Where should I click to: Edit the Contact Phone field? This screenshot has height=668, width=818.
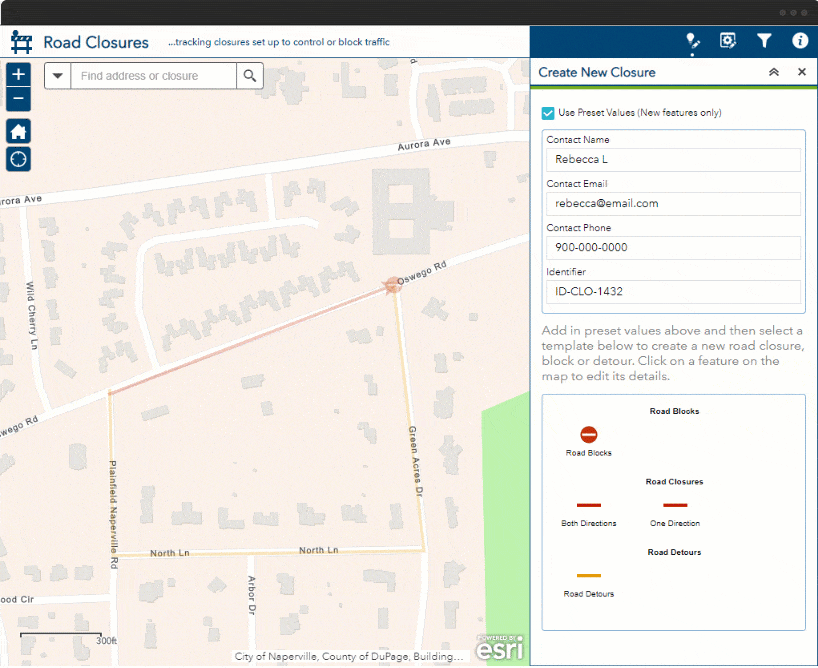coord(673,247)
